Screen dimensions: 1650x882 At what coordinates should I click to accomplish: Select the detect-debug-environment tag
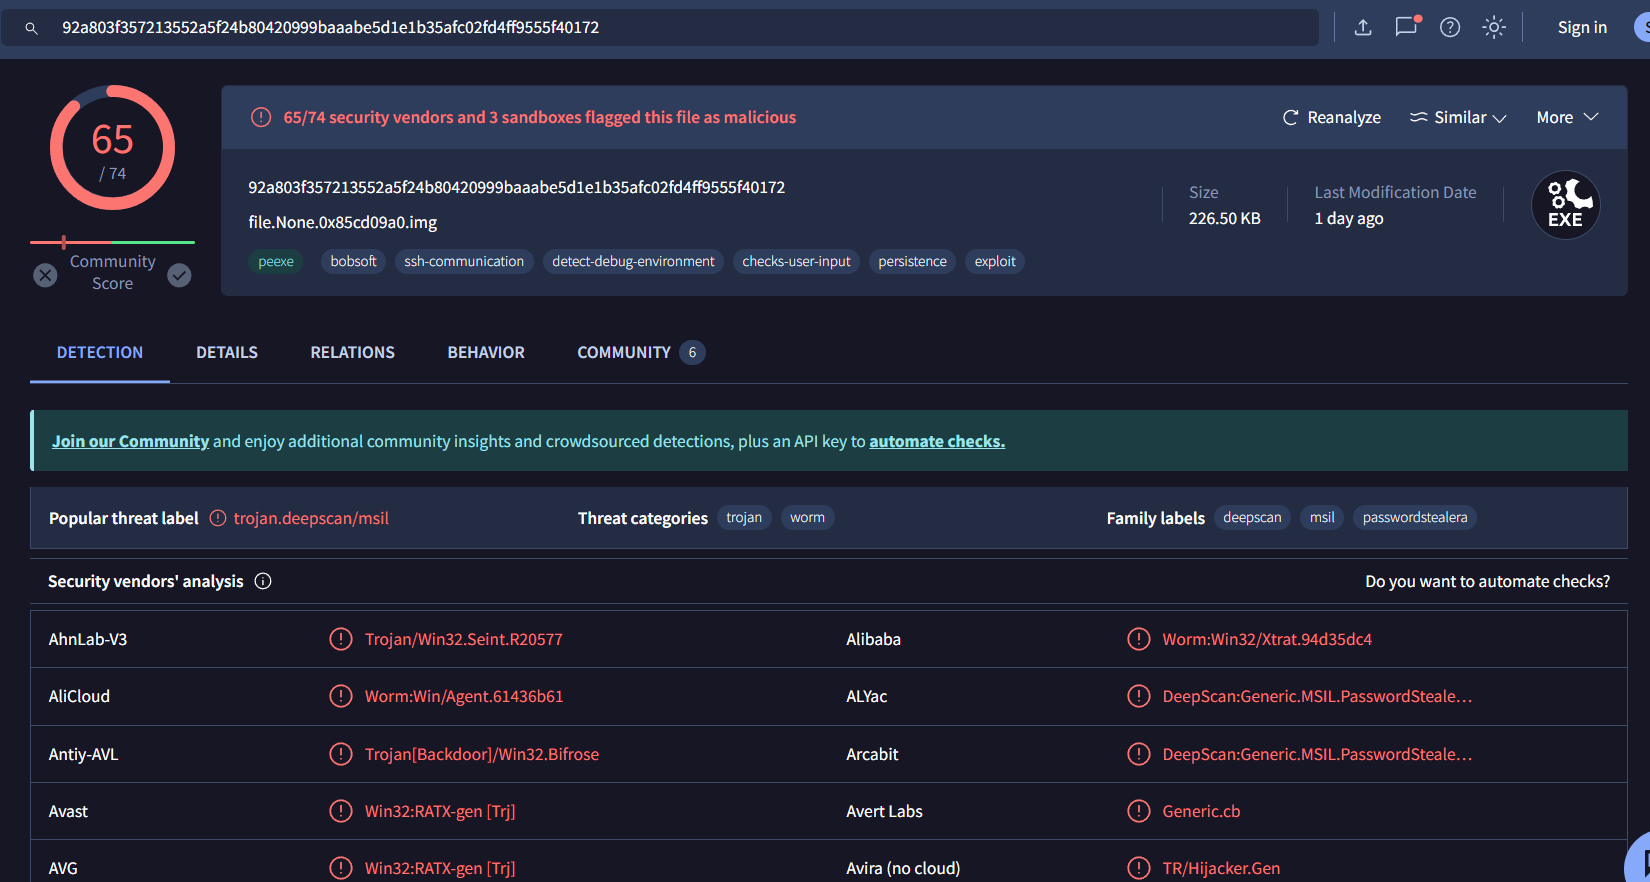pyautogui.click(x=633, y=261)
